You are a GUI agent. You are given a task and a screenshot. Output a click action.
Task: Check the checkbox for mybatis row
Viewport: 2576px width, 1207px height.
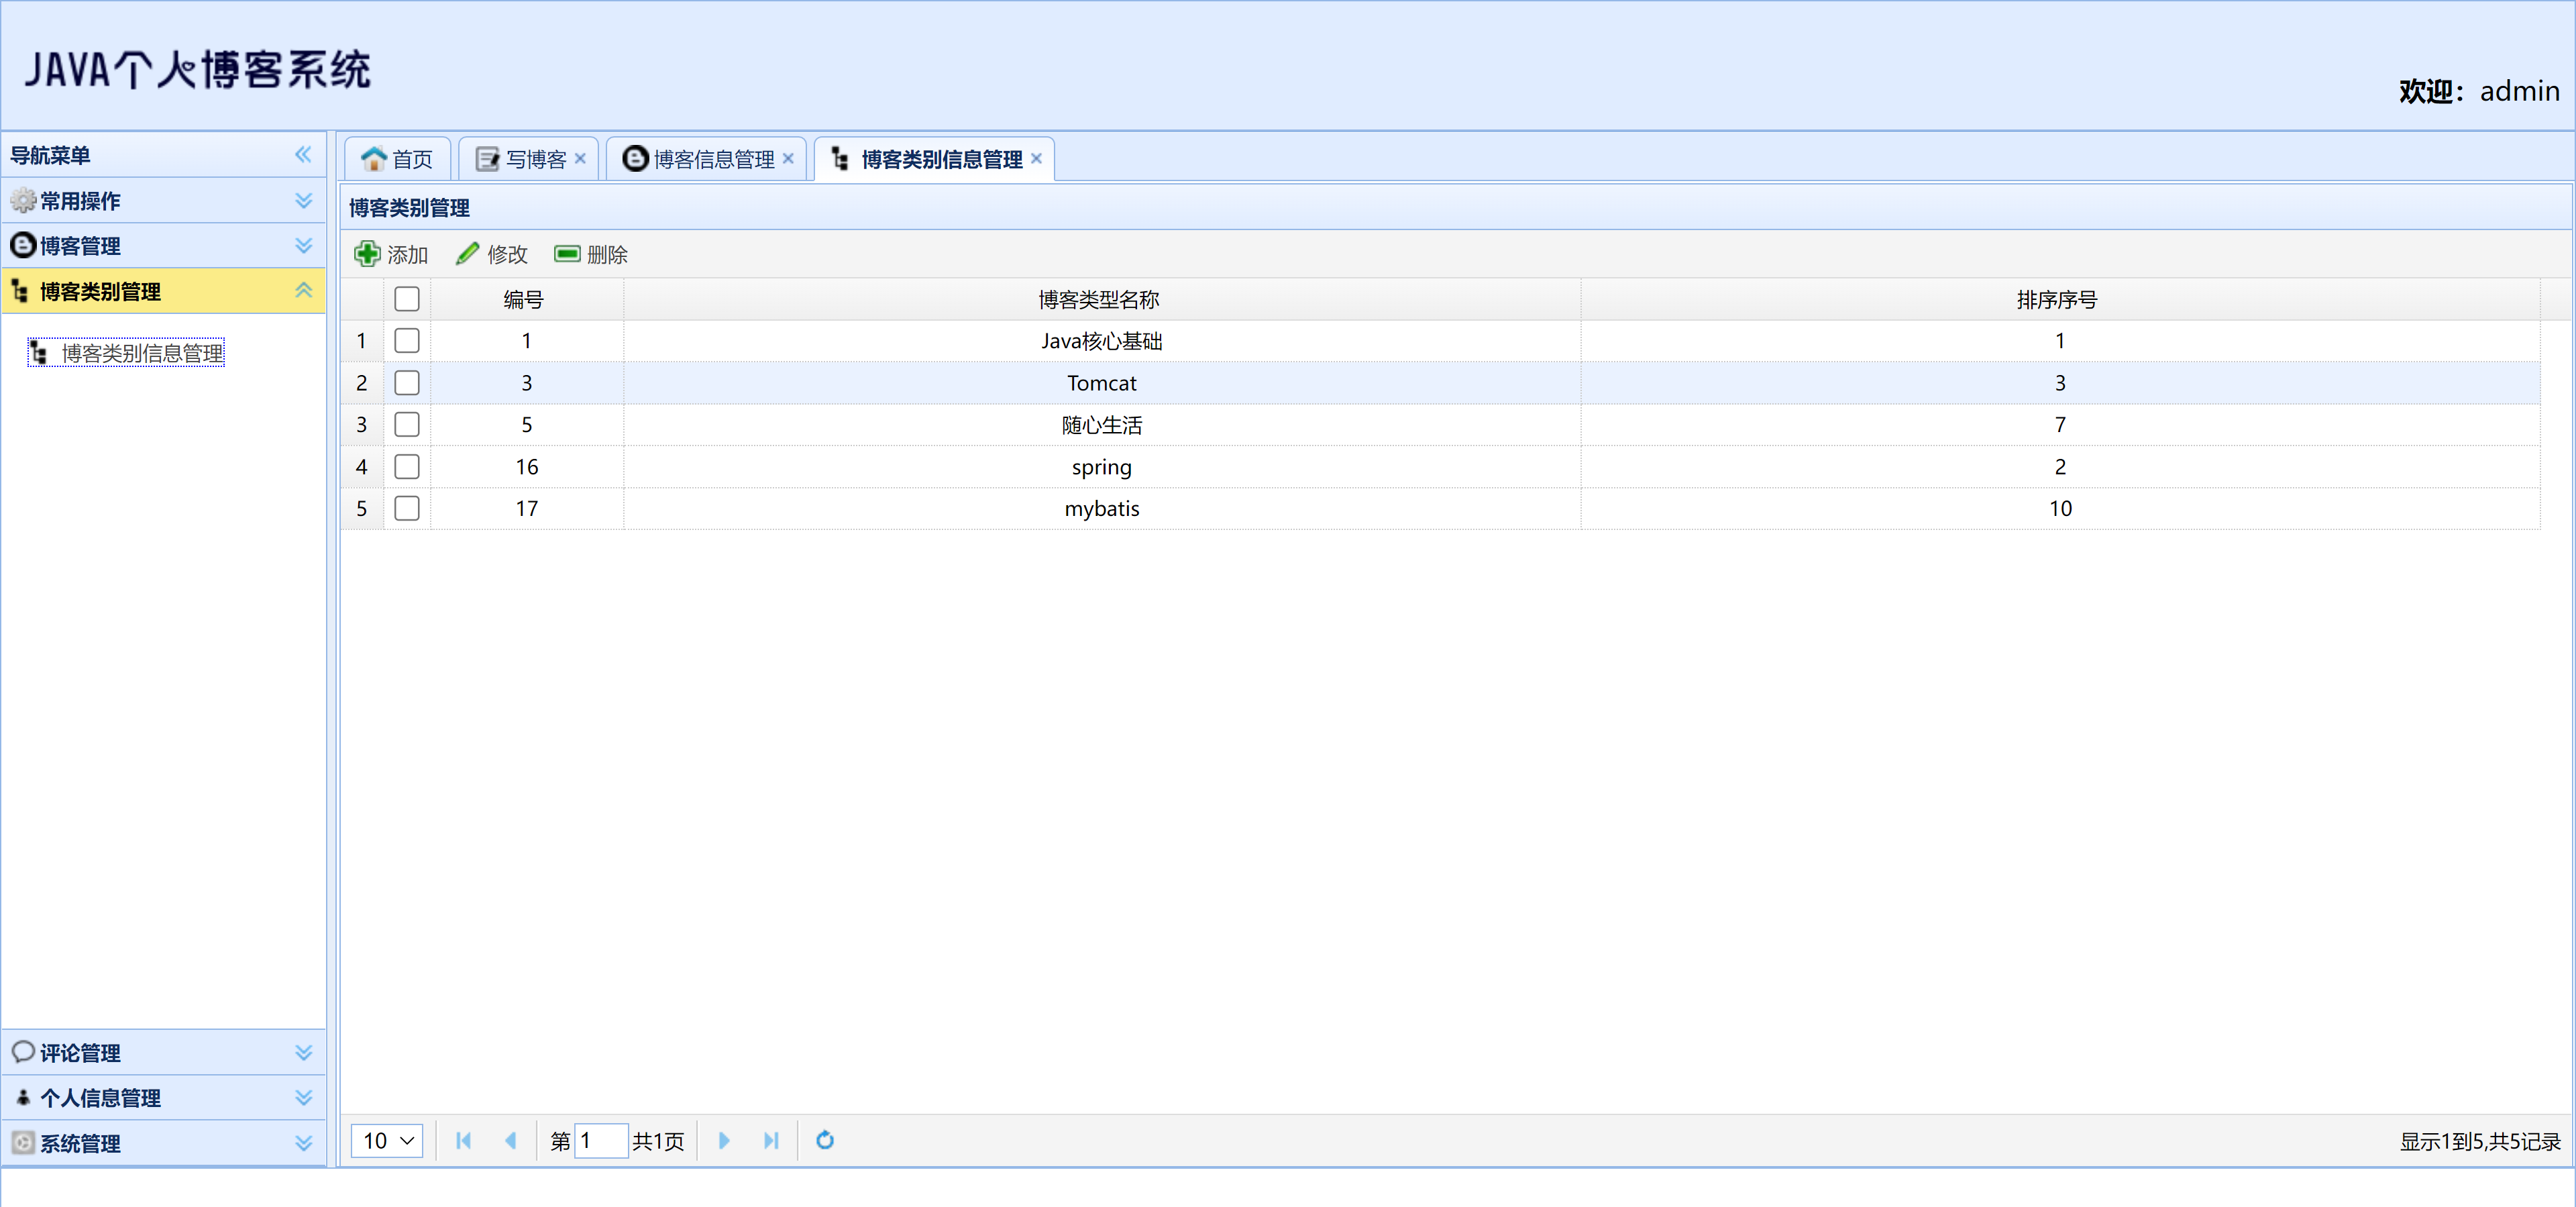point(407,508)
